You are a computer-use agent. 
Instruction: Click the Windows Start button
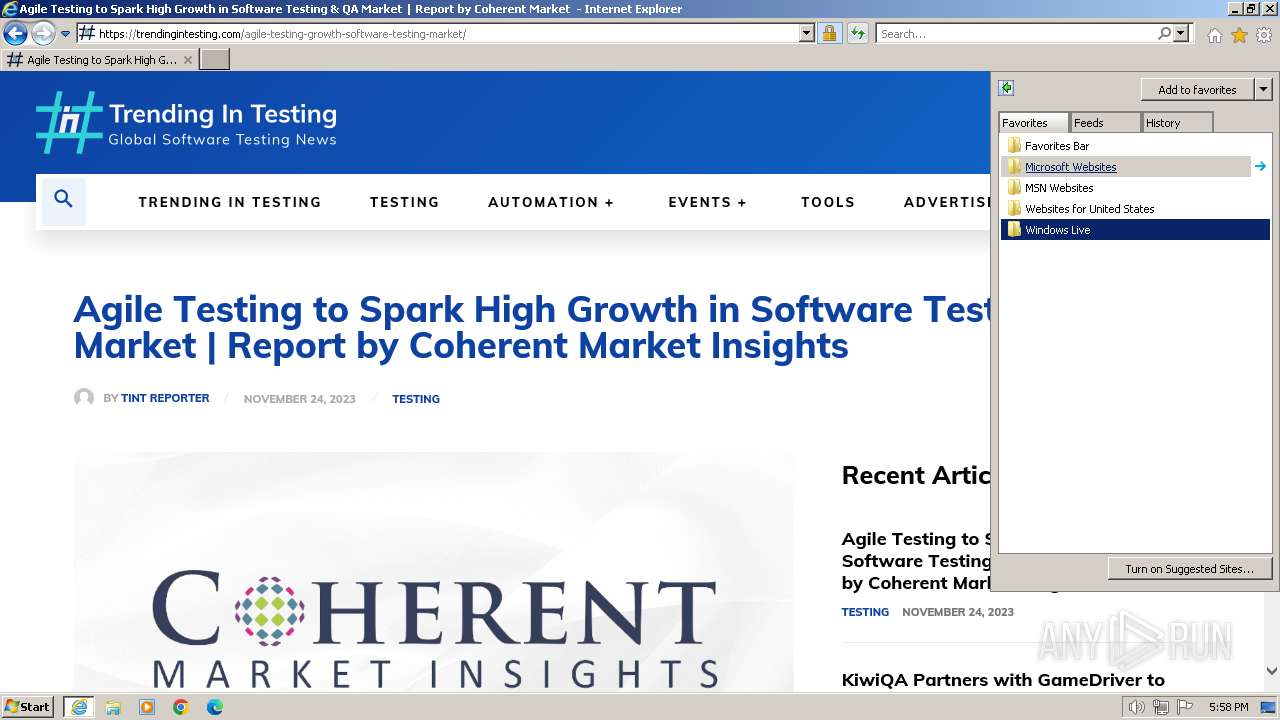coord(27,707)
